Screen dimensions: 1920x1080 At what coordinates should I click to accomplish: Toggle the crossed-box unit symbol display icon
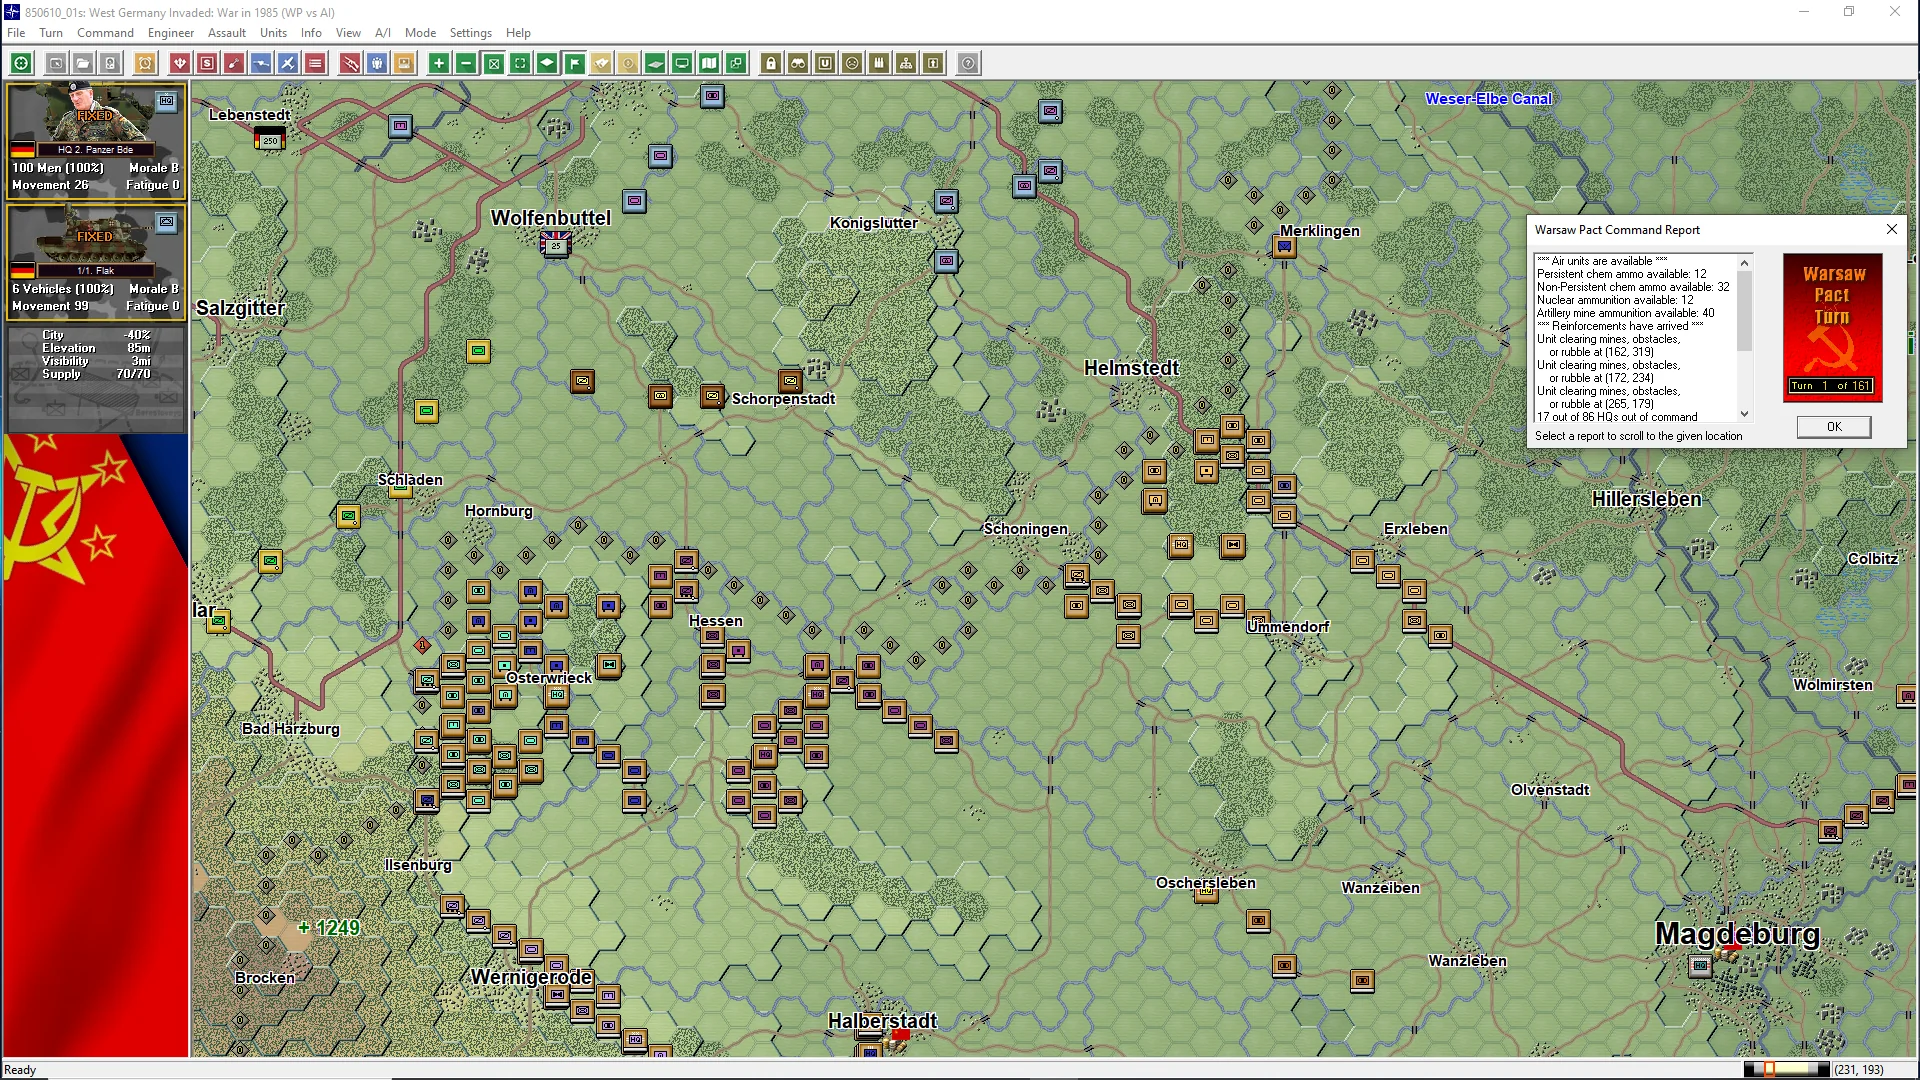point(493,63)
